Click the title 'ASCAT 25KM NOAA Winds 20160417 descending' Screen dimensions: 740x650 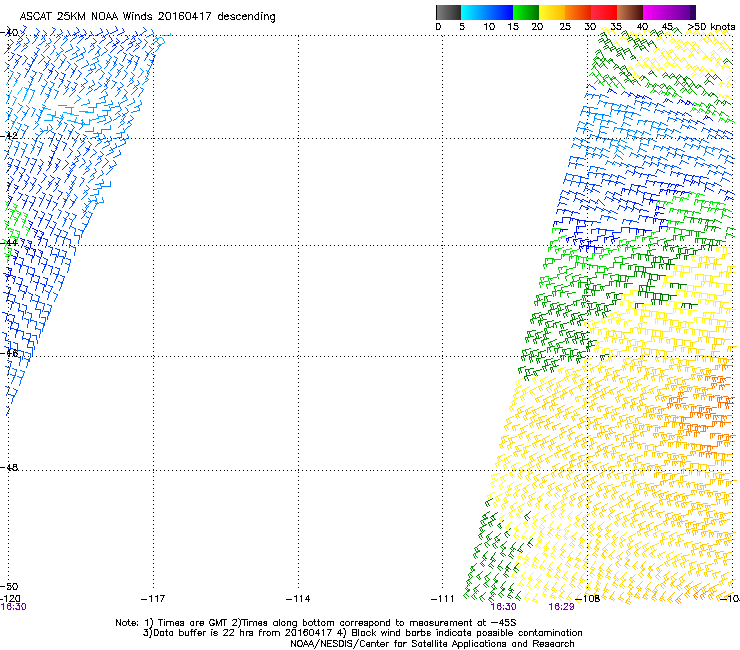click(x=147, y=17)
